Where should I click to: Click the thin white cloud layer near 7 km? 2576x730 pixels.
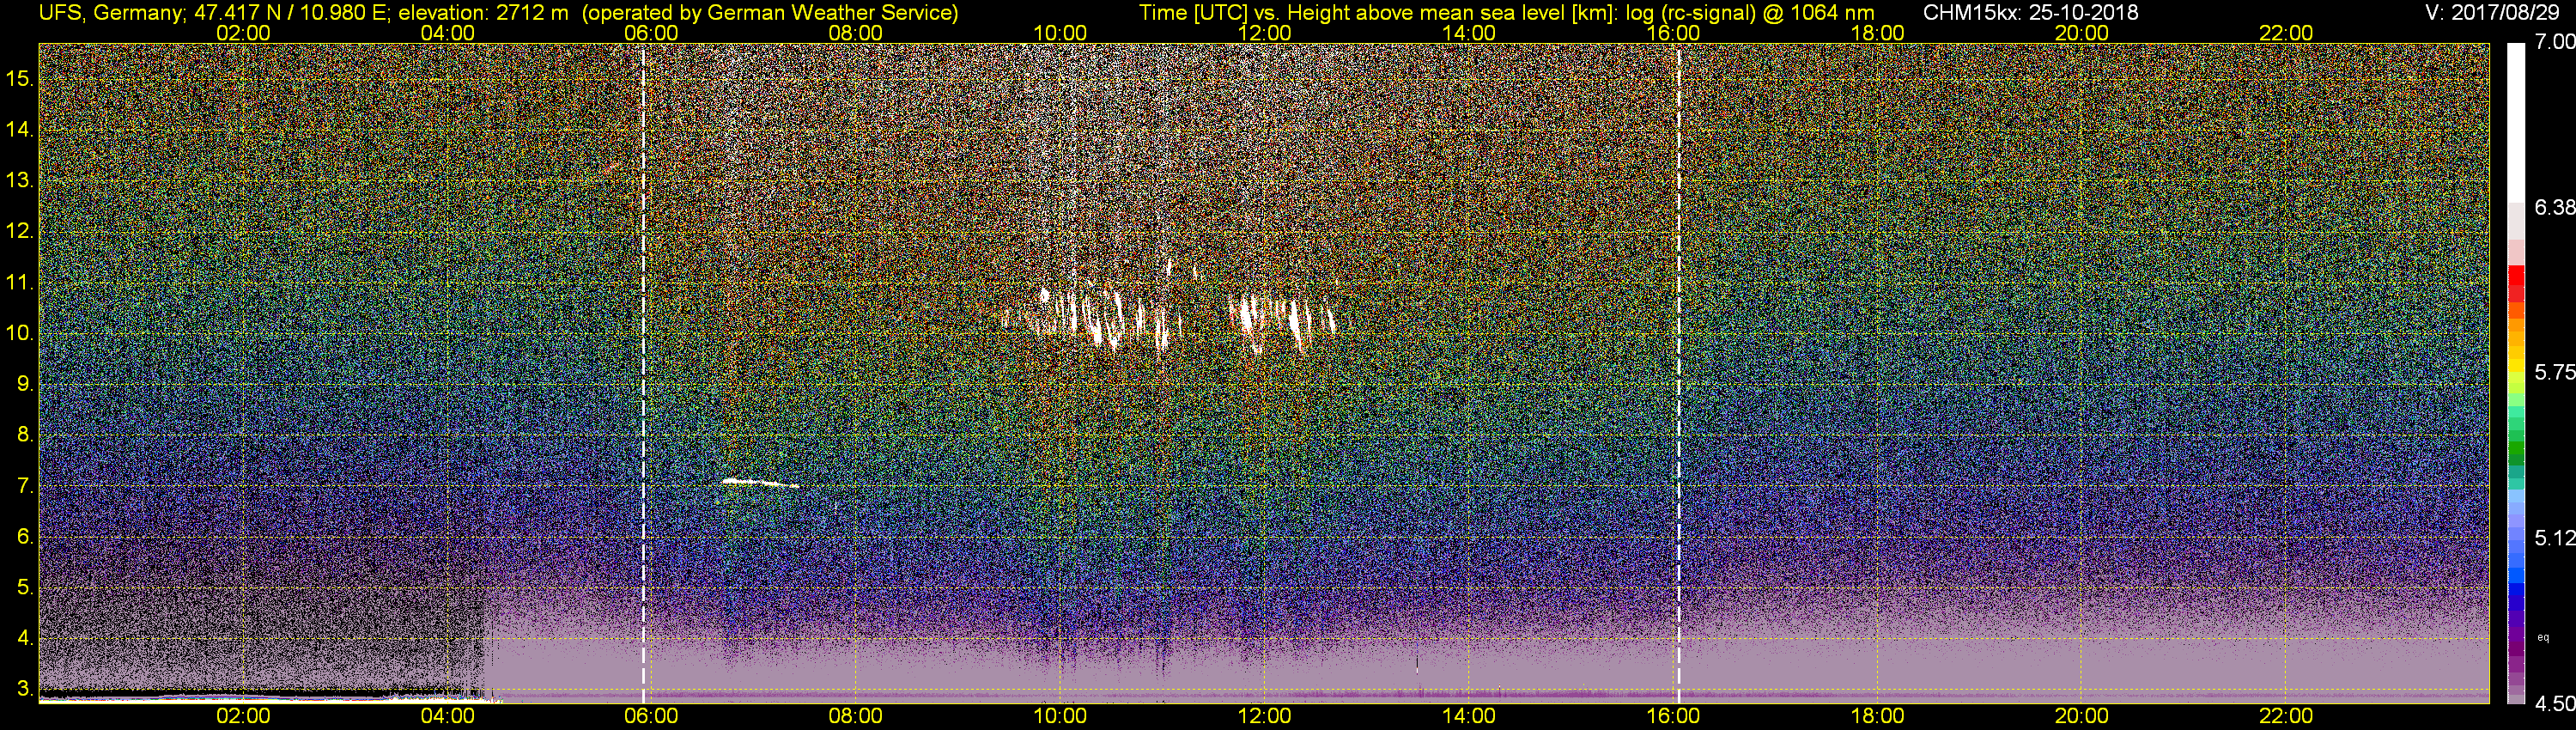[760, 483]
